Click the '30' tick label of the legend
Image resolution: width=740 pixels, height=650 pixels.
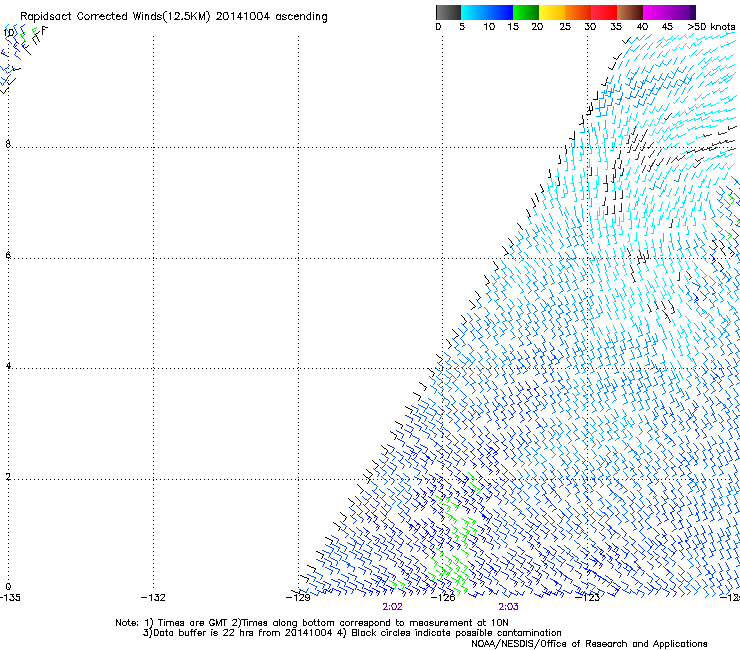coord(590,26)
